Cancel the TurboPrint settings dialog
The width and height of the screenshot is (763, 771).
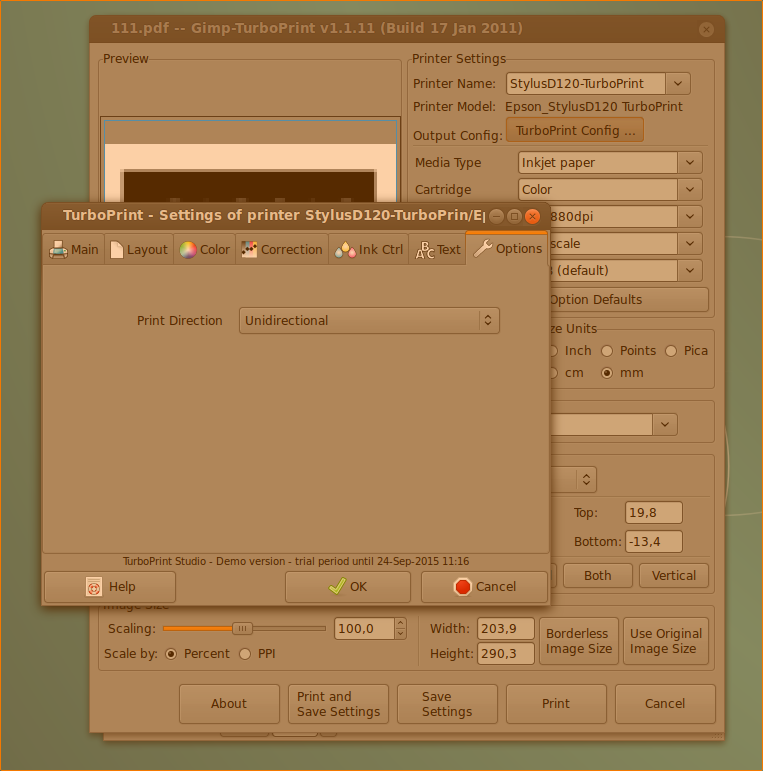point(484,587)
